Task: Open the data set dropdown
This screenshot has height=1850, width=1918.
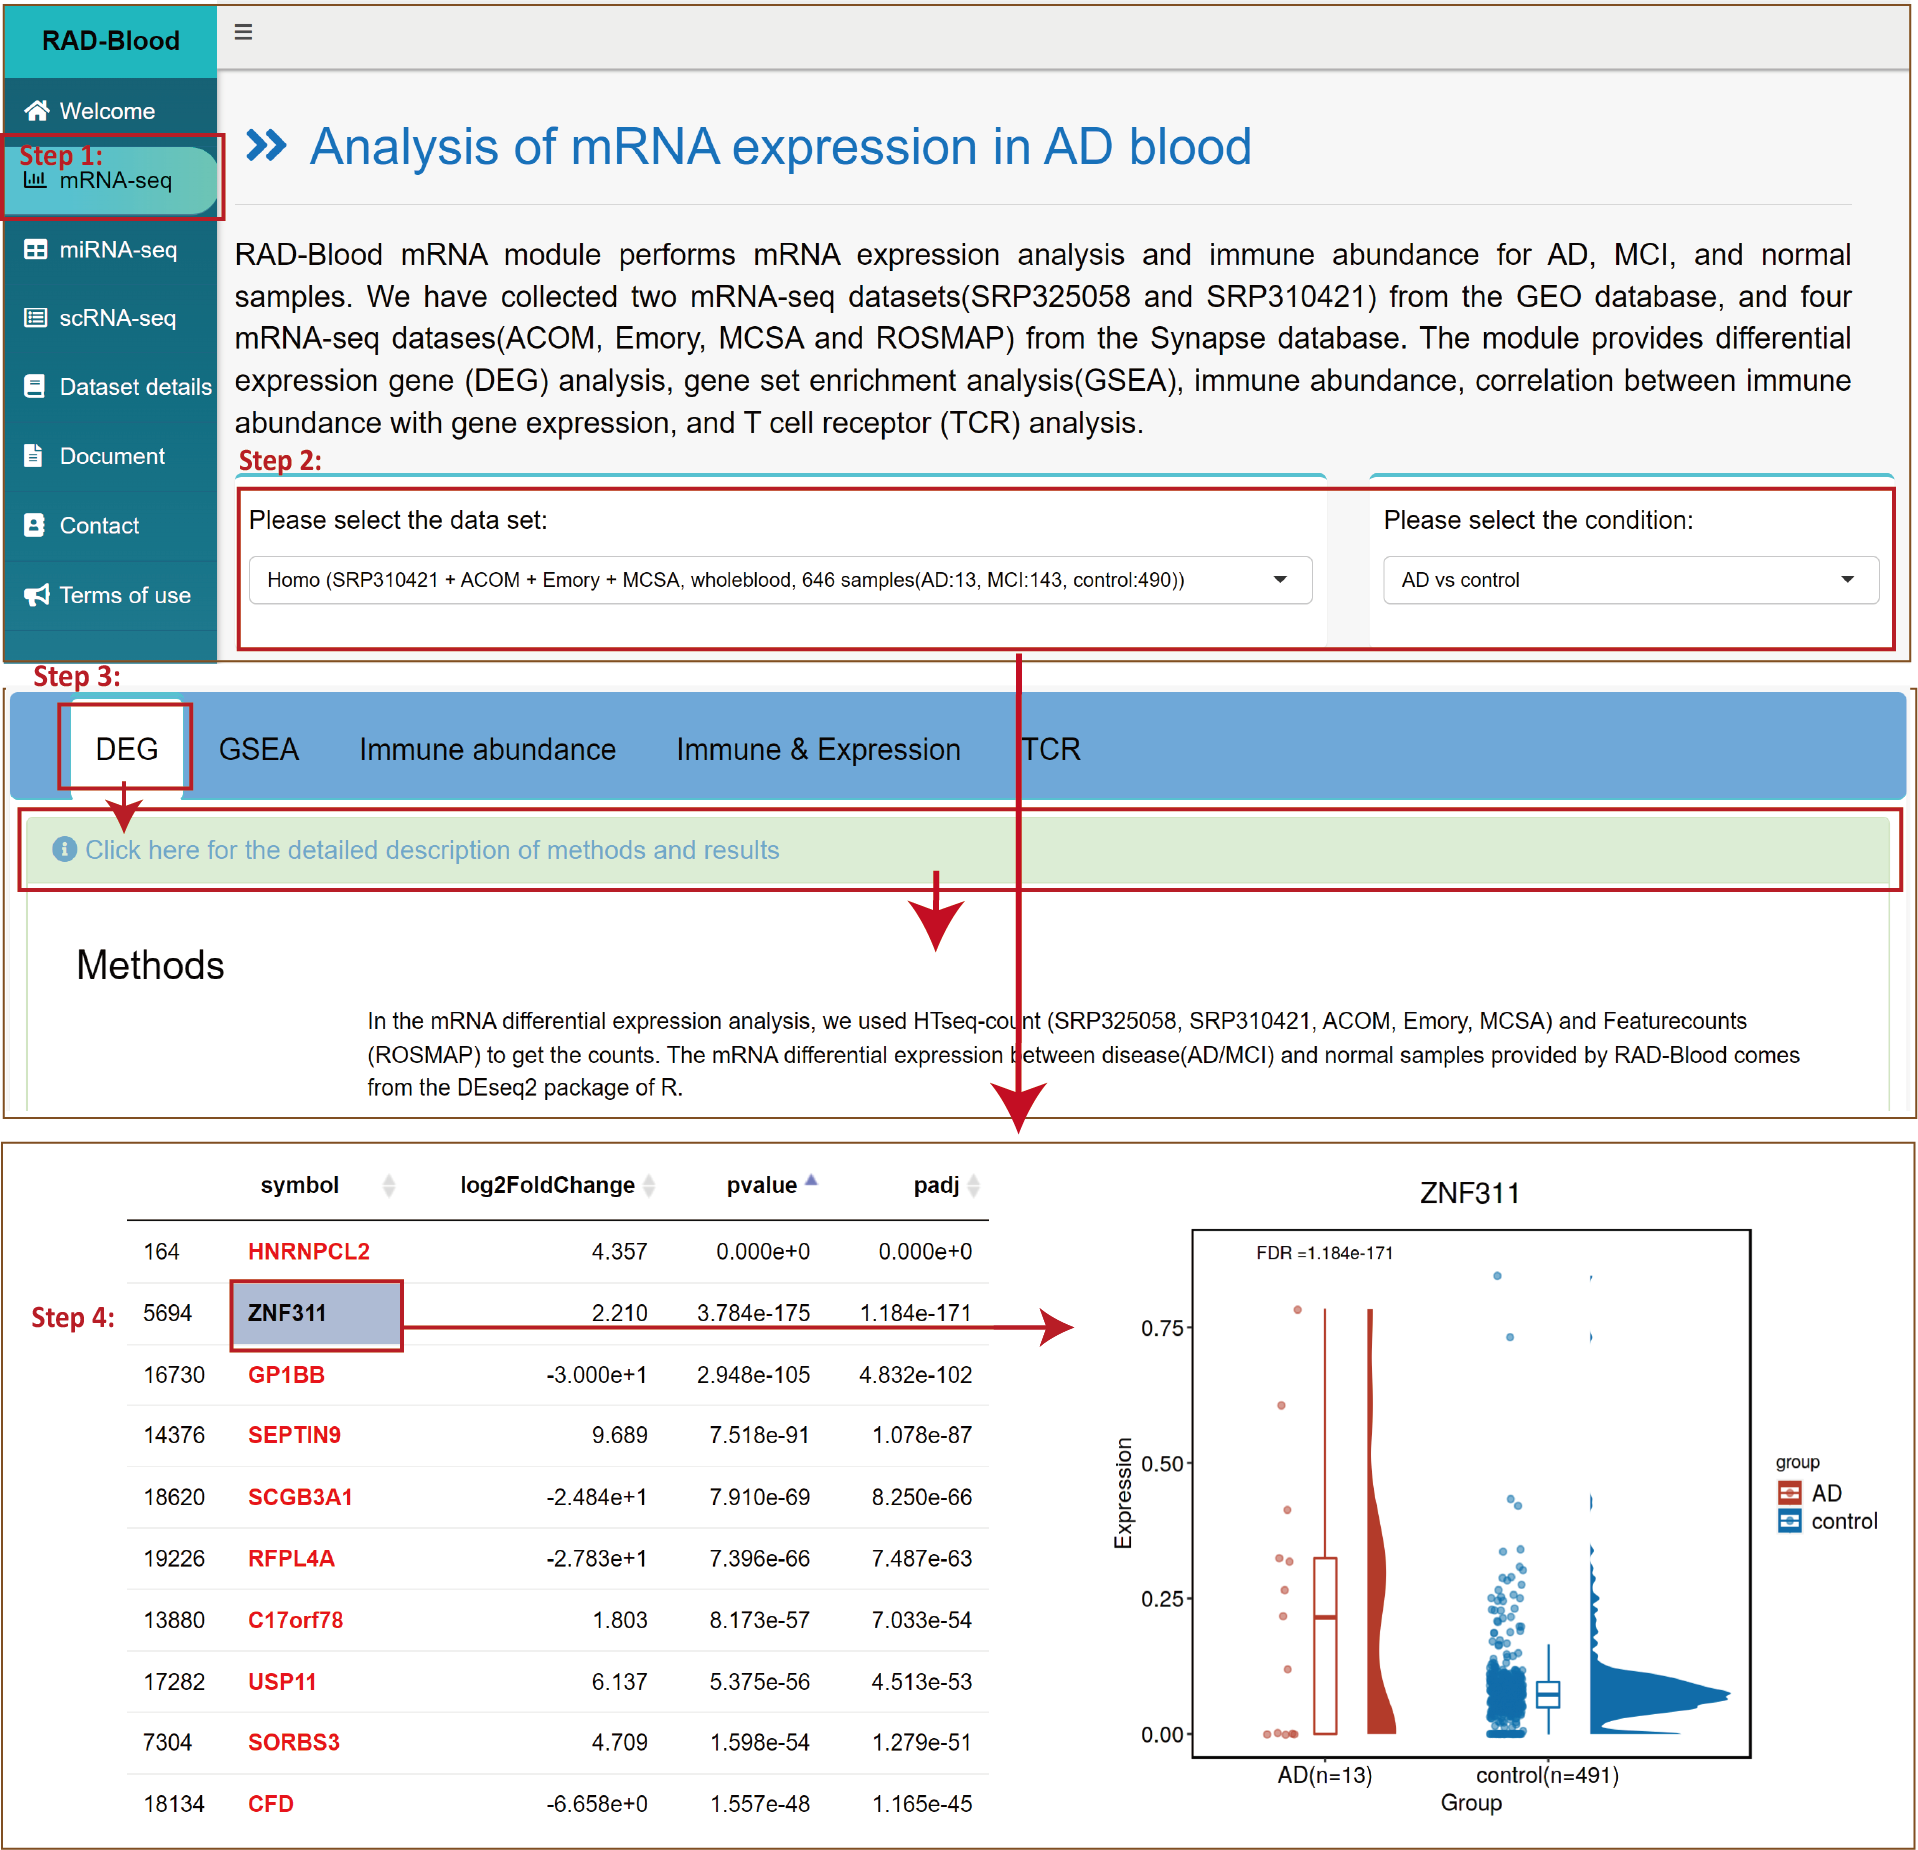Action: [780, 580]
